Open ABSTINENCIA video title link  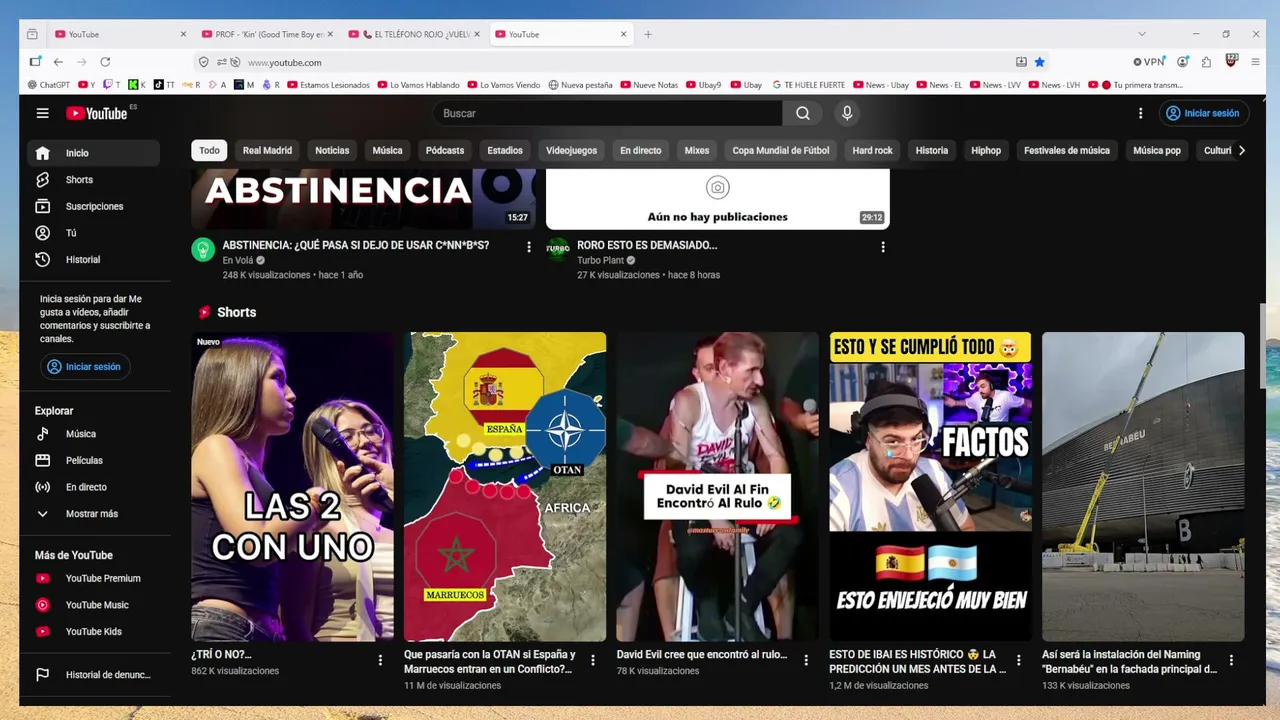point(355,245)
